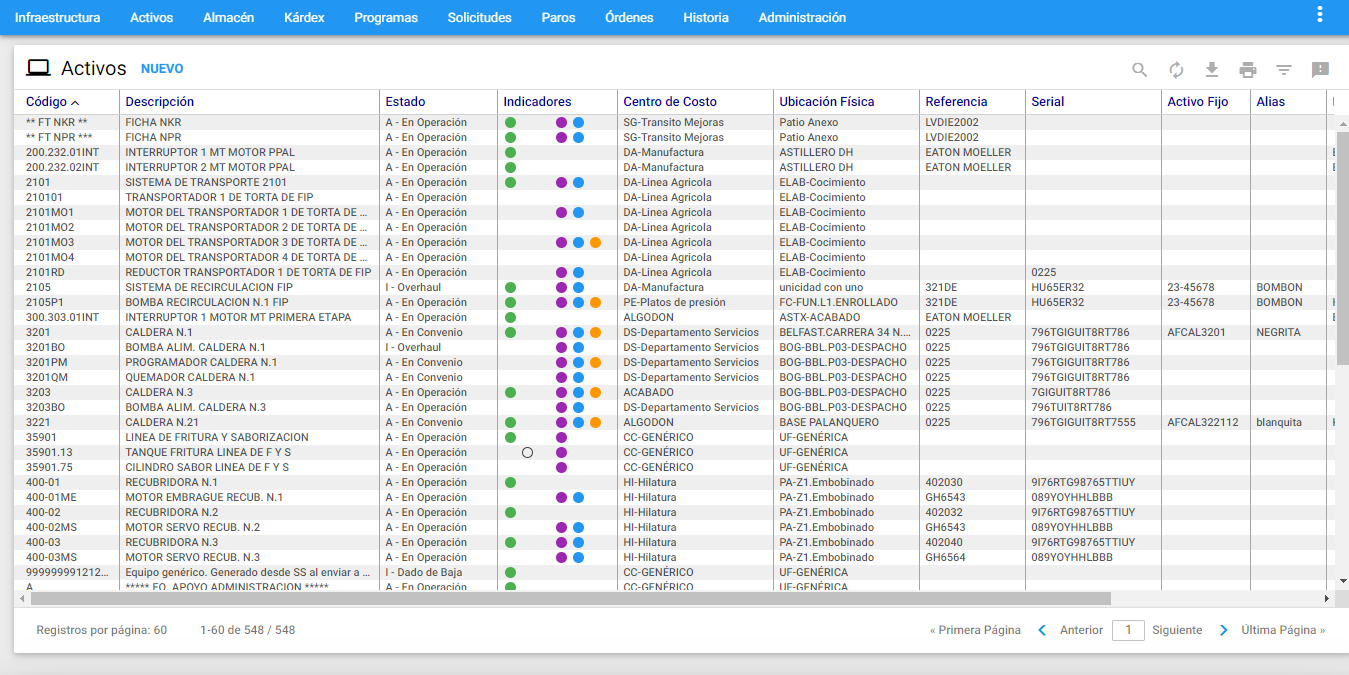Viewport: 1349px width, 675px height.
Task: Click the refresh icon in Activos toolbar
Action: 1176,70
